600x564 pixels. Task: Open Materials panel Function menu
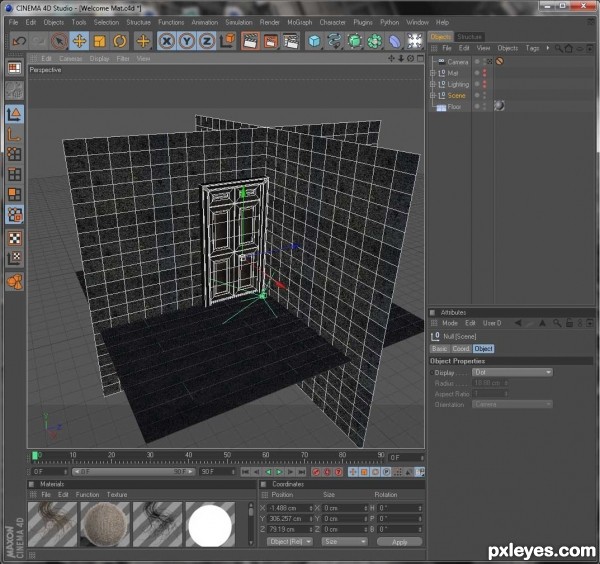coord(87,494)
